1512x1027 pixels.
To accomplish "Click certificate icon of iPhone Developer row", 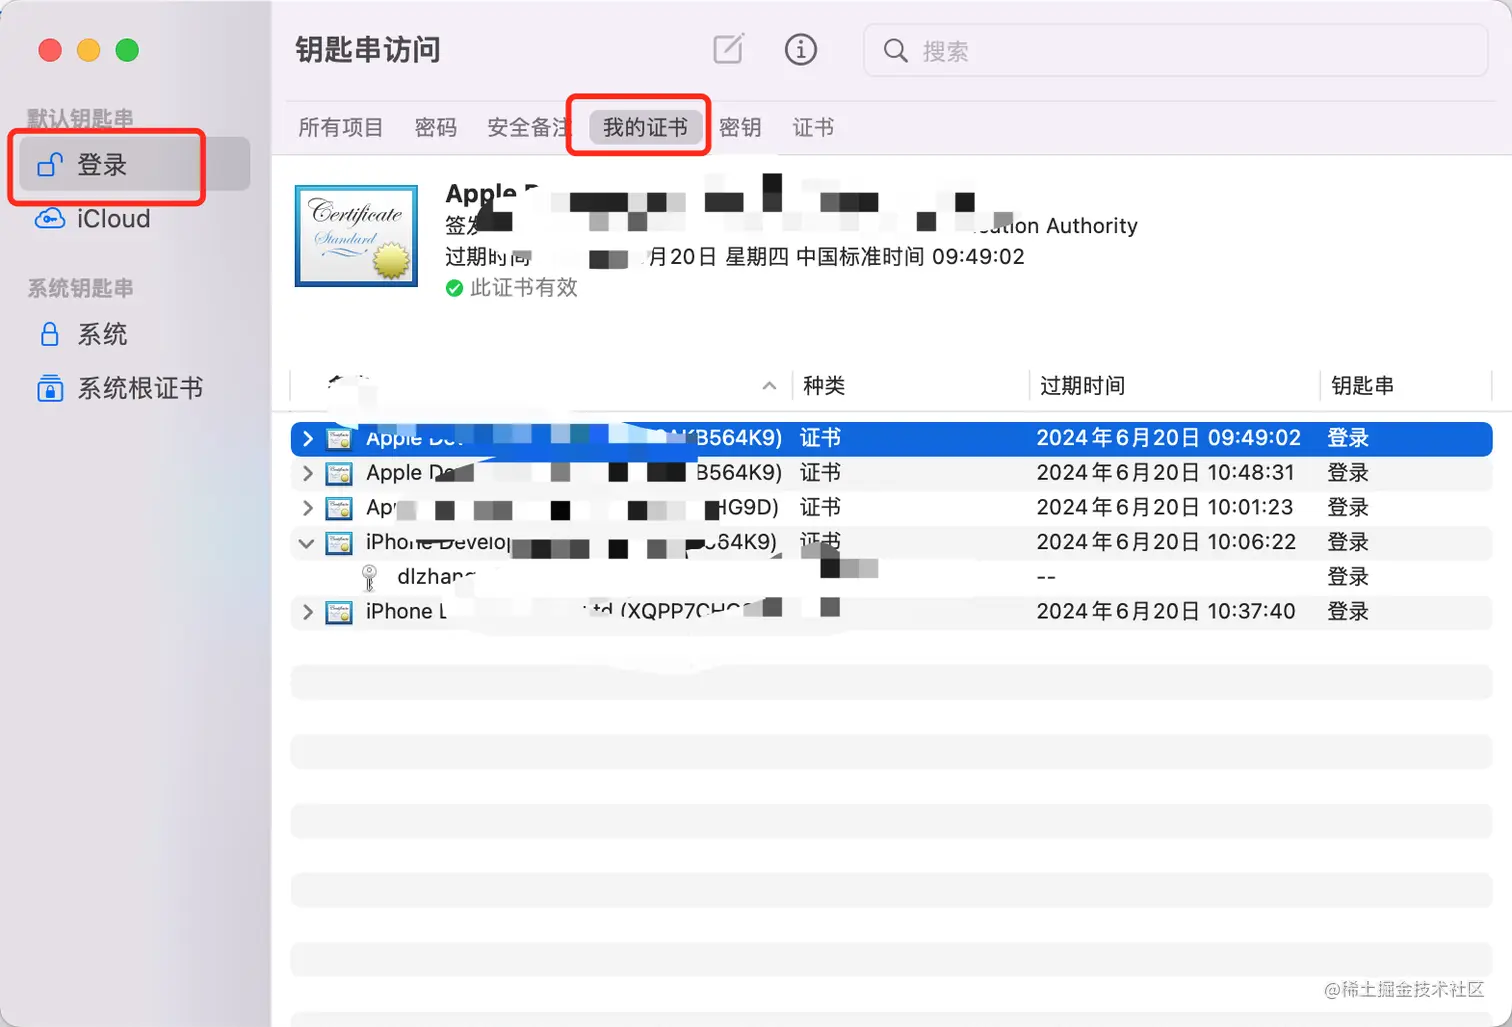I will click(x=339, y=543).
